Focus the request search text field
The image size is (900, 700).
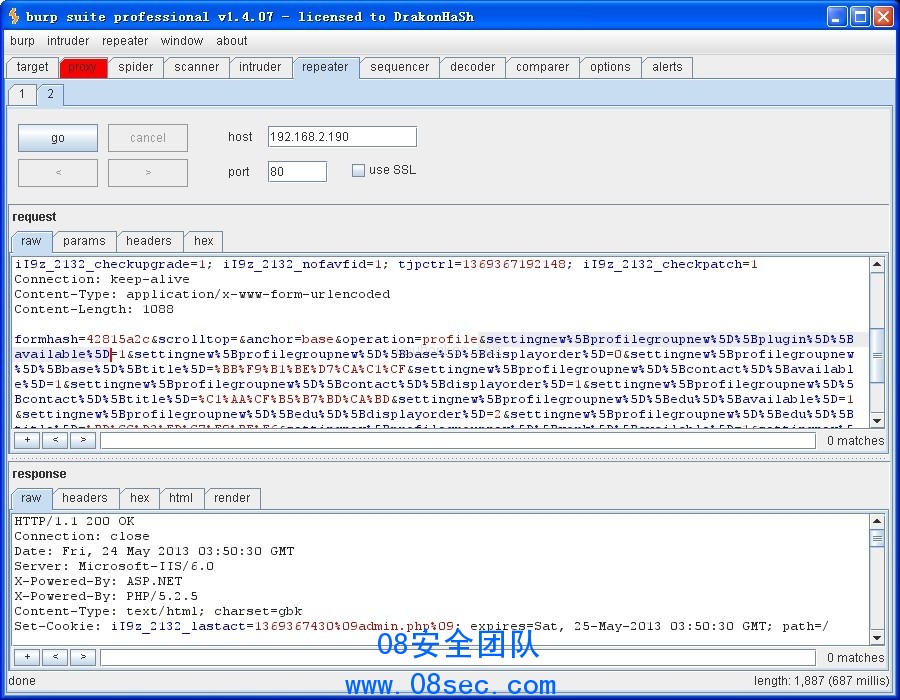458,441
